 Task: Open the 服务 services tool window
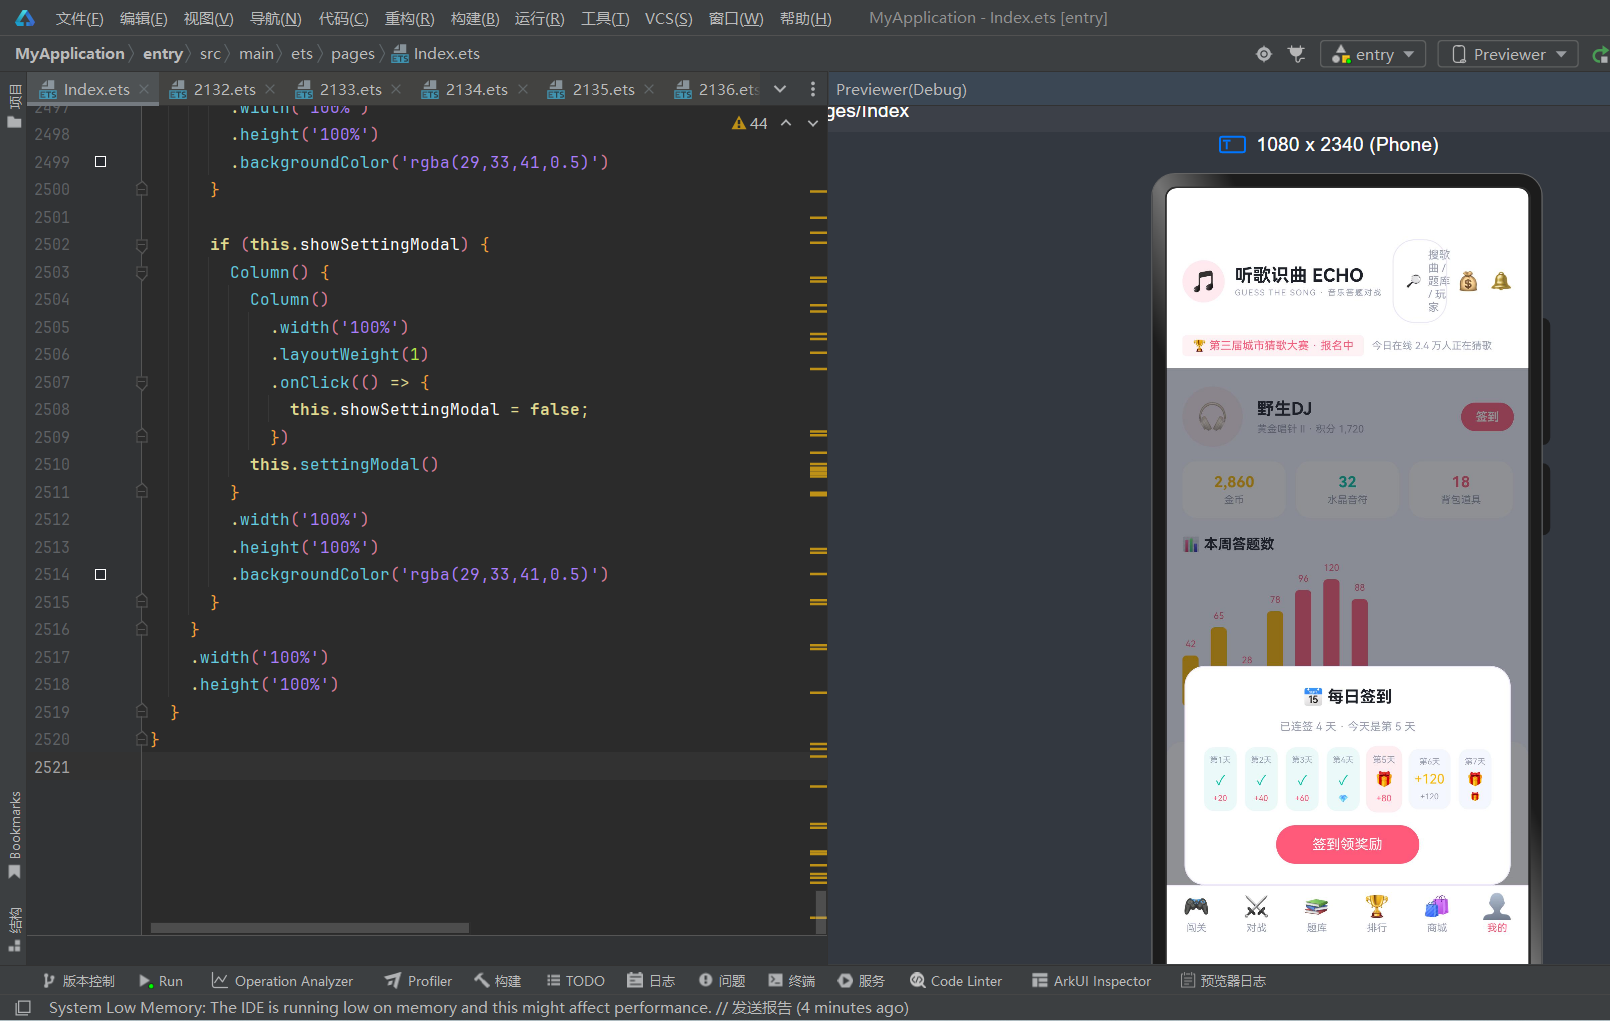pyautogui.click(x=861, y=981)
